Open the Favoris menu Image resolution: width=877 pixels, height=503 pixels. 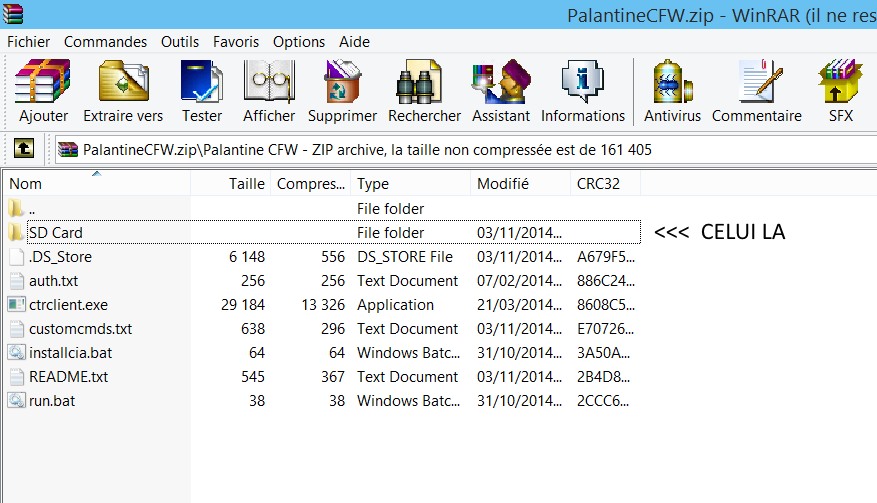coord(236,42)
